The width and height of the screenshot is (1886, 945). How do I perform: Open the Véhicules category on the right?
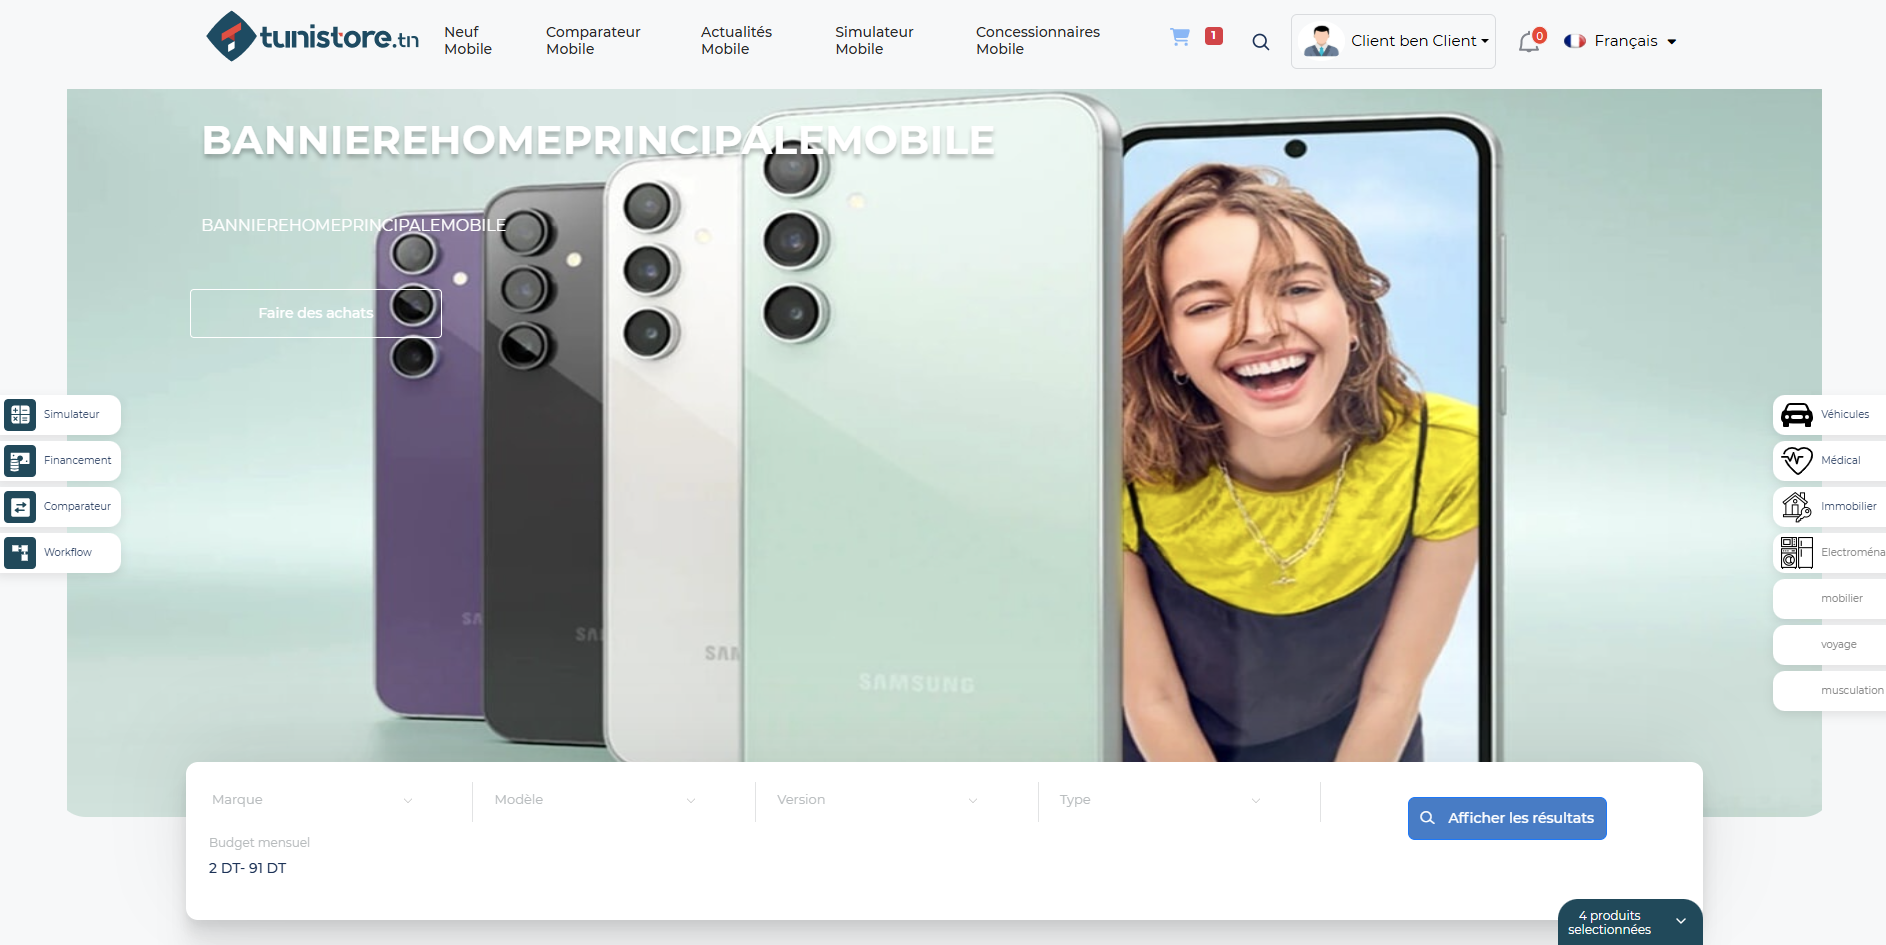click(1830, 414)
